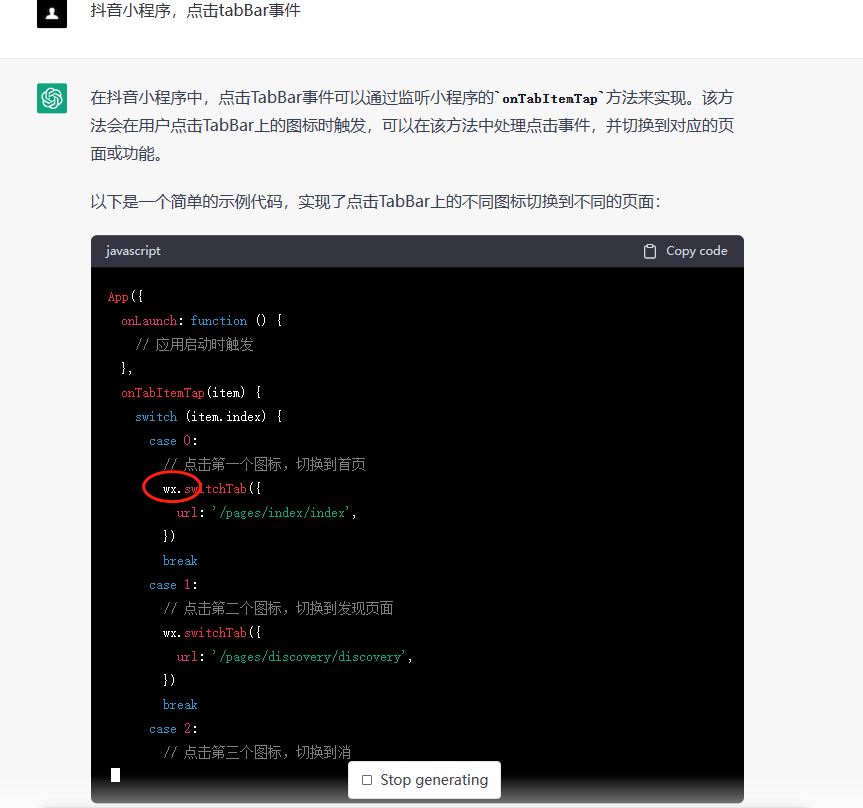
Task: Click the 'switch (item.index)' line
Action: [x=209, y=417]
